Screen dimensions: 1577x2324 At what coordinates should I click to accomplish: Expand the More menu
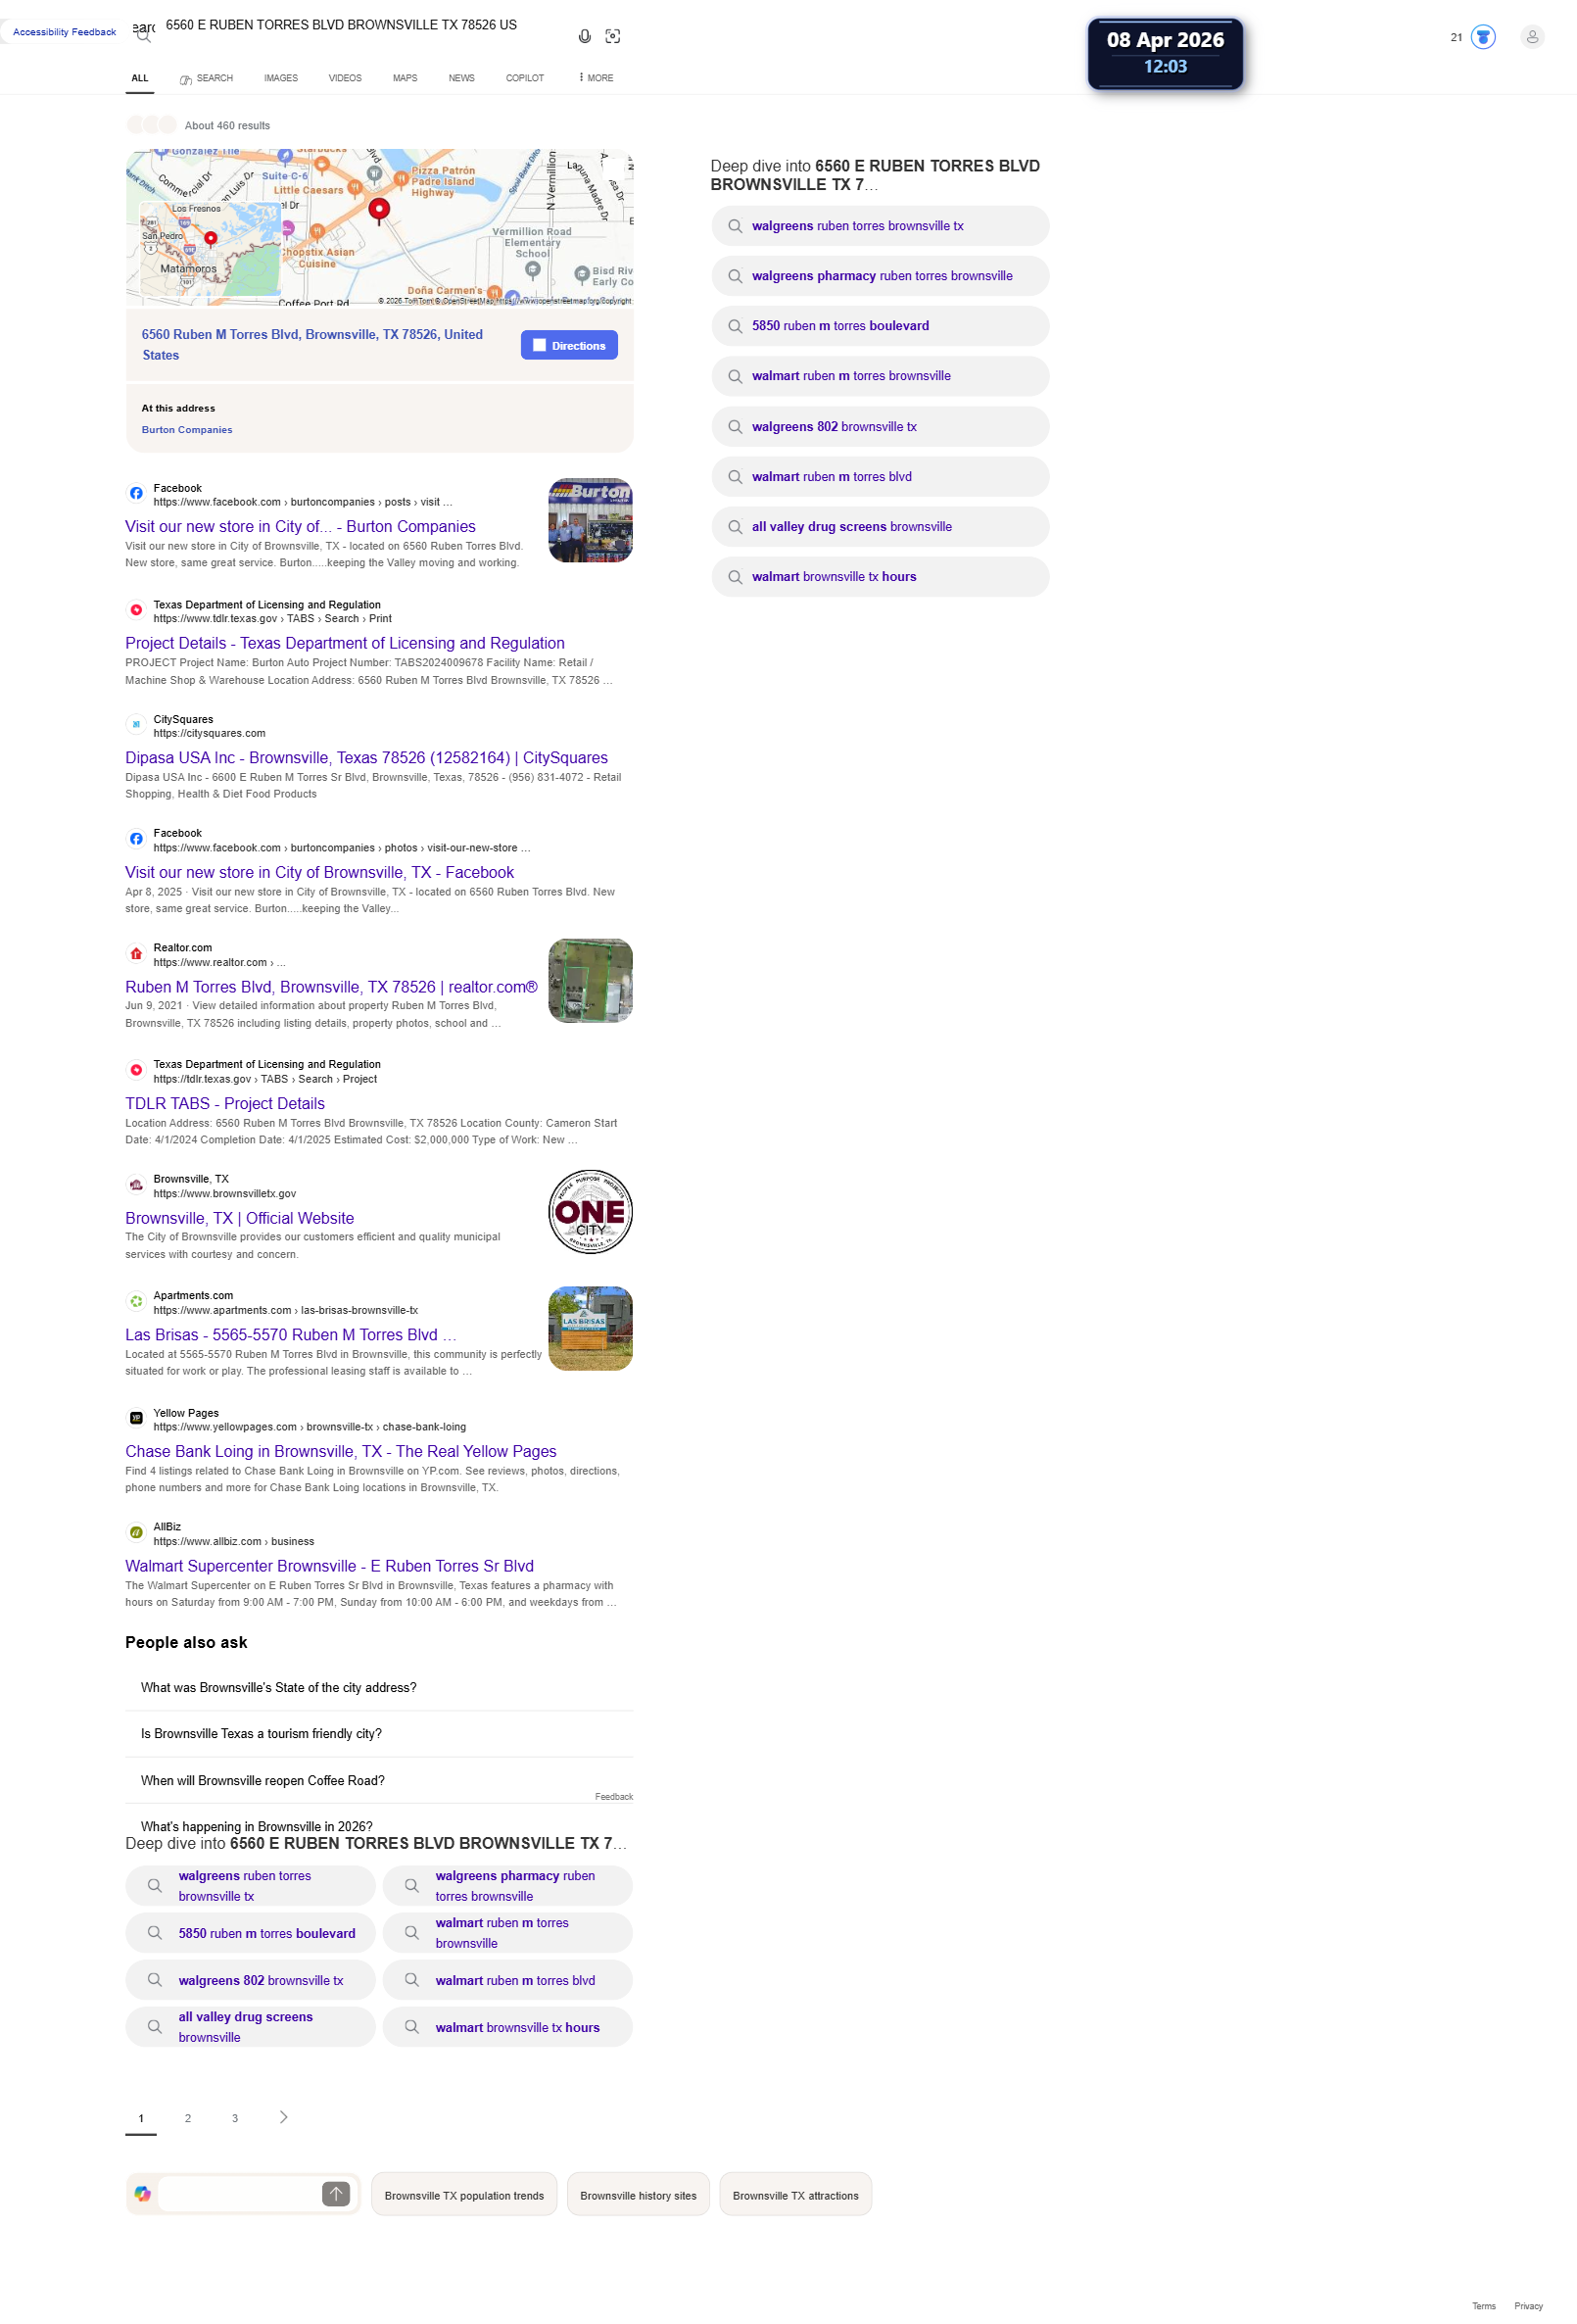coord(596,78)
